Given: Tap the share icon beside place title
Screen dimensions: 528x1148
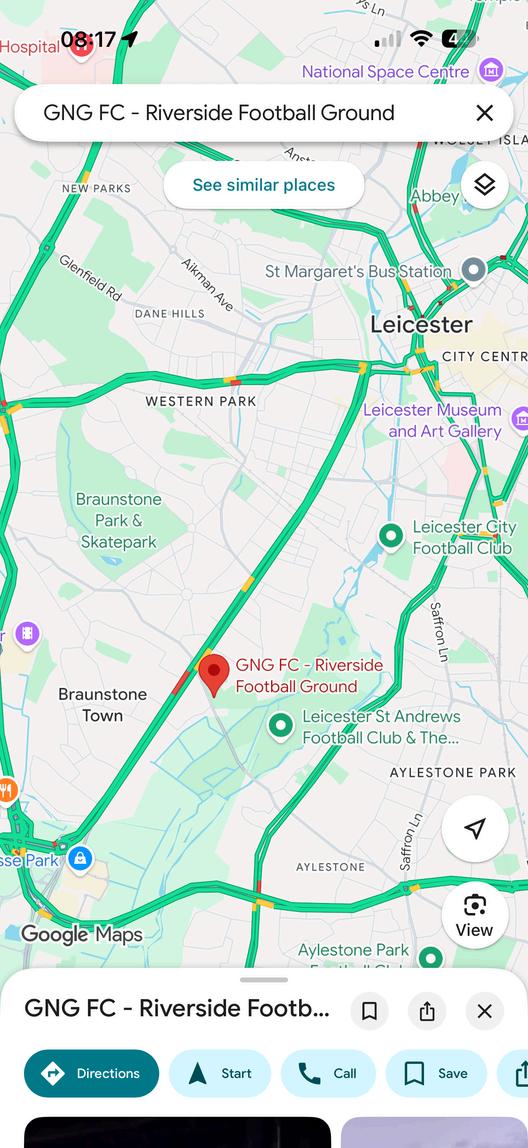Looking at the screenshot, I should [x=427, y=1011].
